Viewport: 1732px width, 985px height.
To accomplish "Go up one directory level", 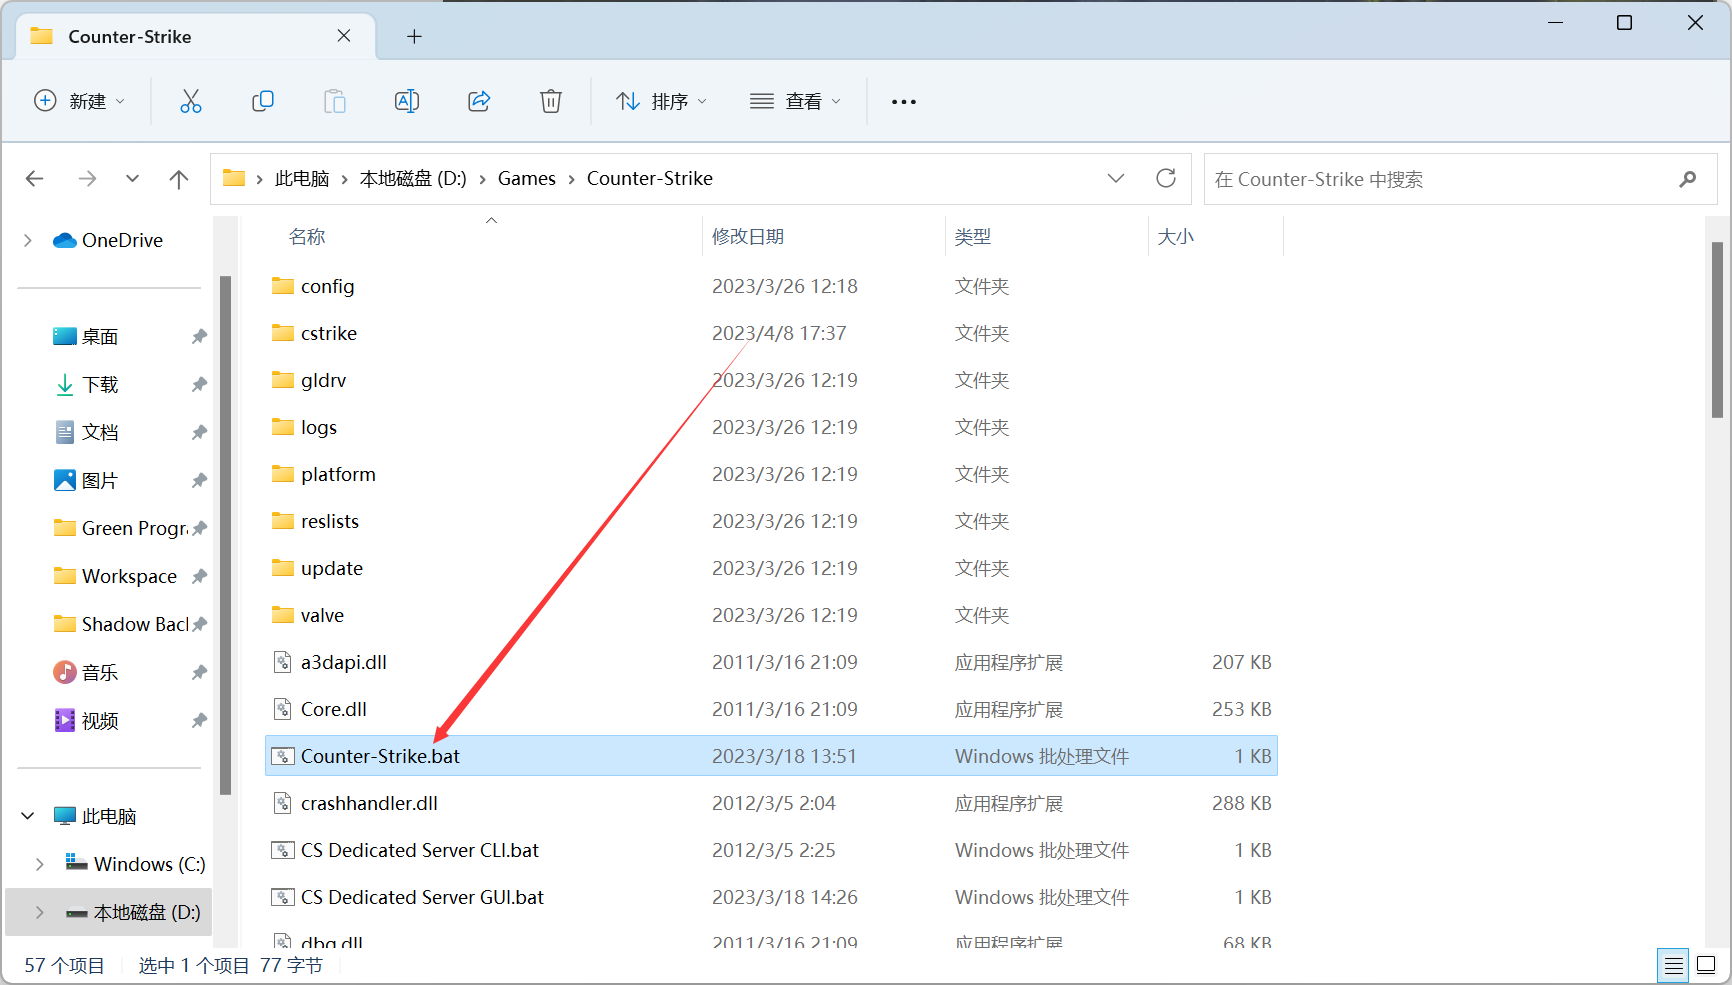I will click(x=179, y=179).
